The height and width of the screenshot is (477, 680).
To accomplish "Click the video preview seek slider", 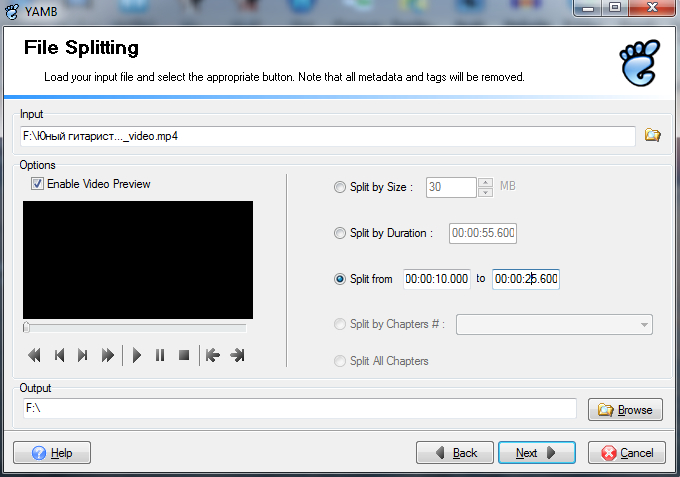I will (134, 327).
